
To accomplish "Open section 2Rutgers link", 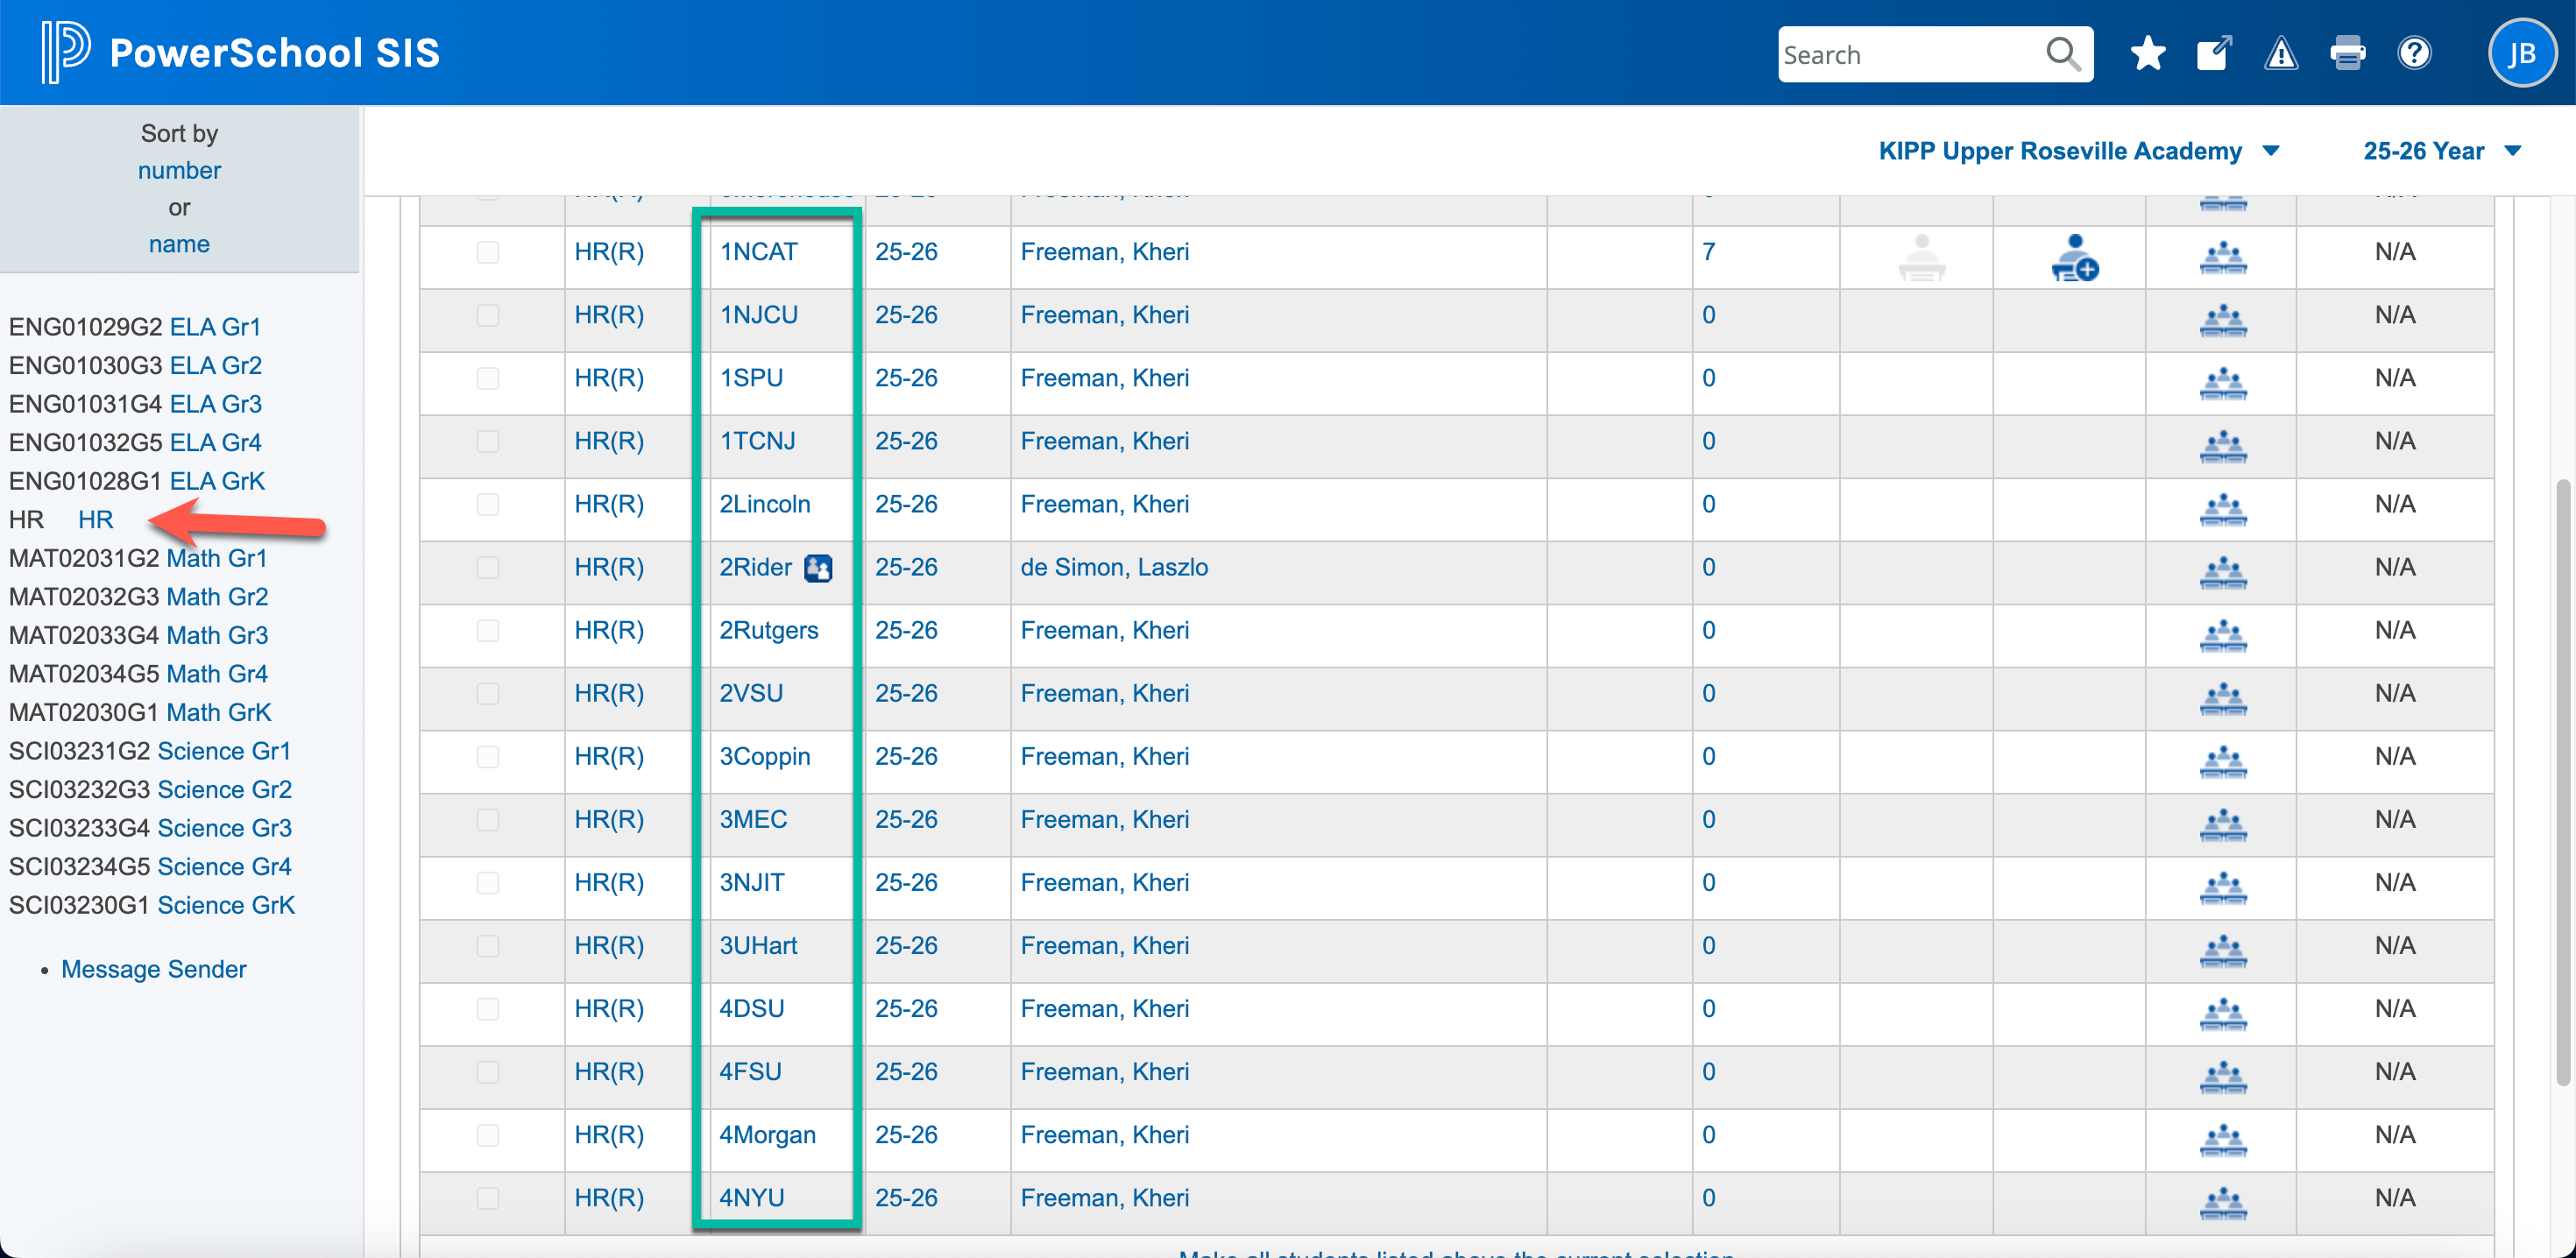I will [x=769, y=630].
